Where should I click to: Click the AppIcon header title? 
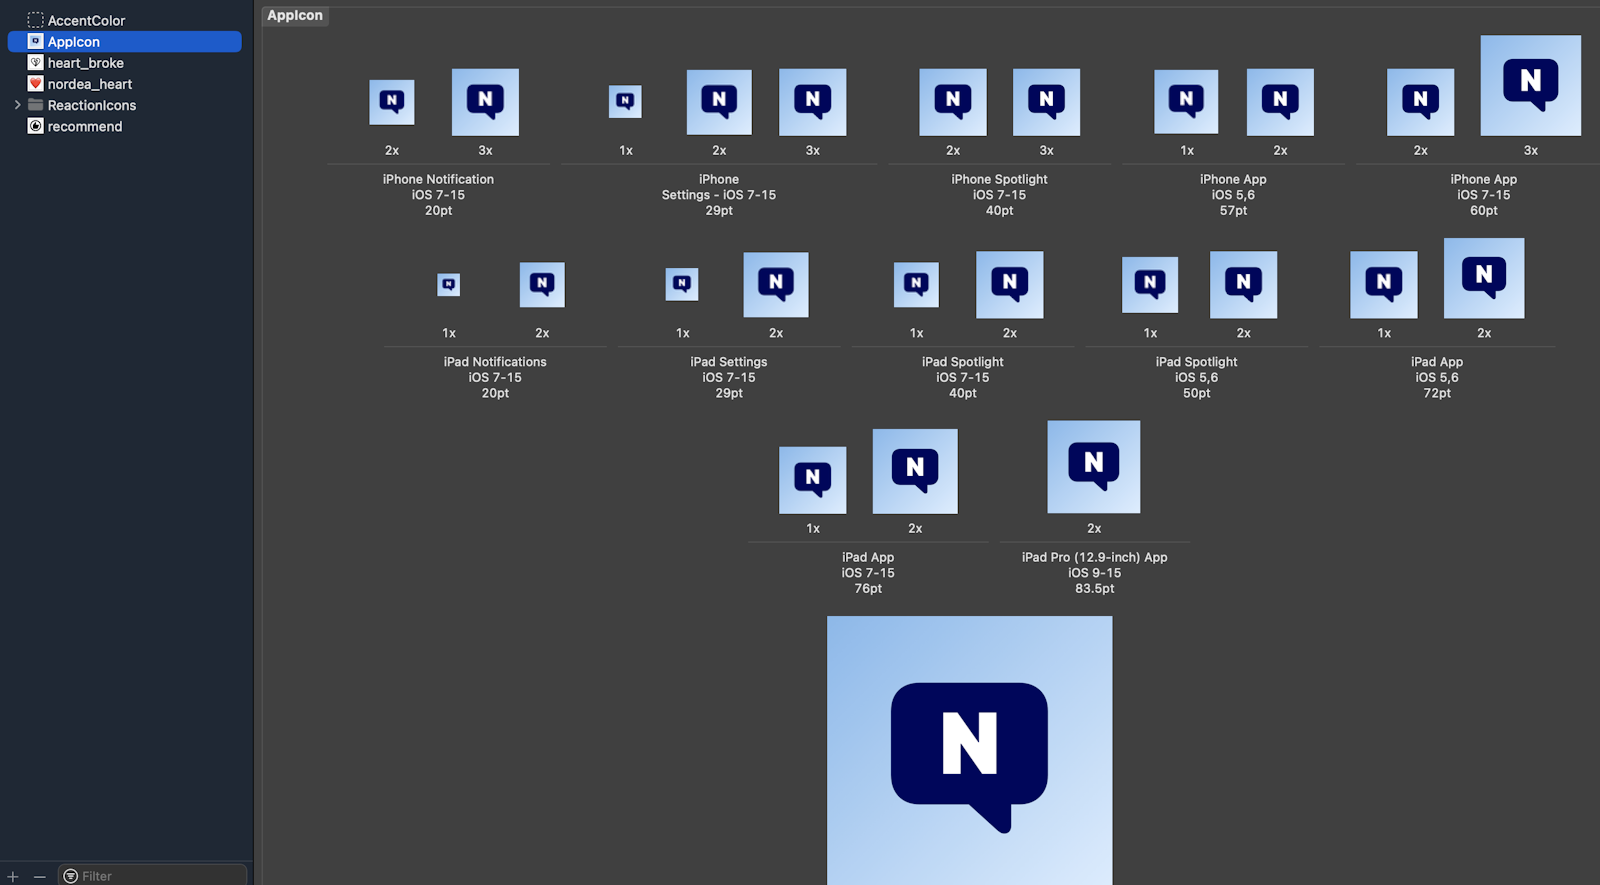click(295, 16)
